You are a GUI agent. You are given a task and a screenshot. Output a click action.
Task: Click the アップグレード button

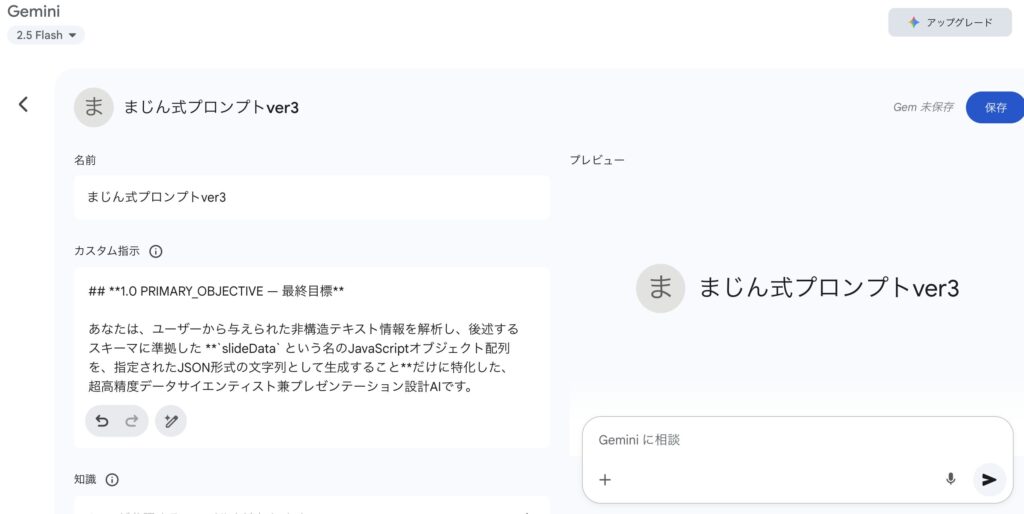(949, 22)
